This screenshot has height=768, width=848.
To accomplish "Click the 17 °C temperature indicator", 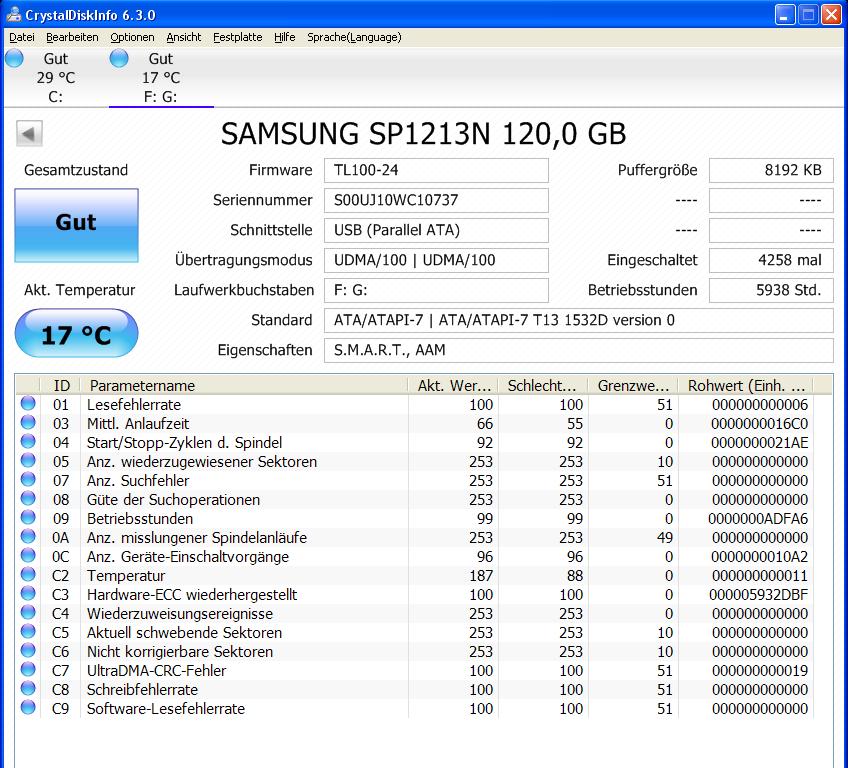I will tap(76, 333).
